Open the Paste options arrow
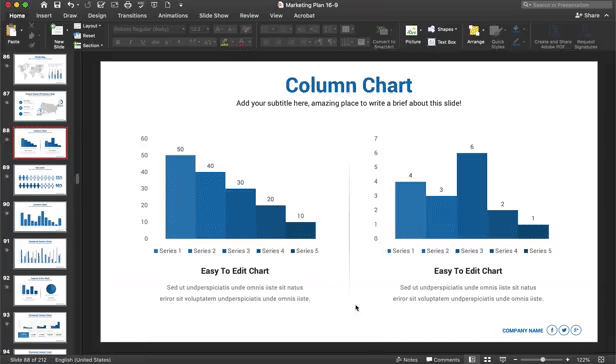This screenshot has width=616, height=364. (x=21, y=30)
